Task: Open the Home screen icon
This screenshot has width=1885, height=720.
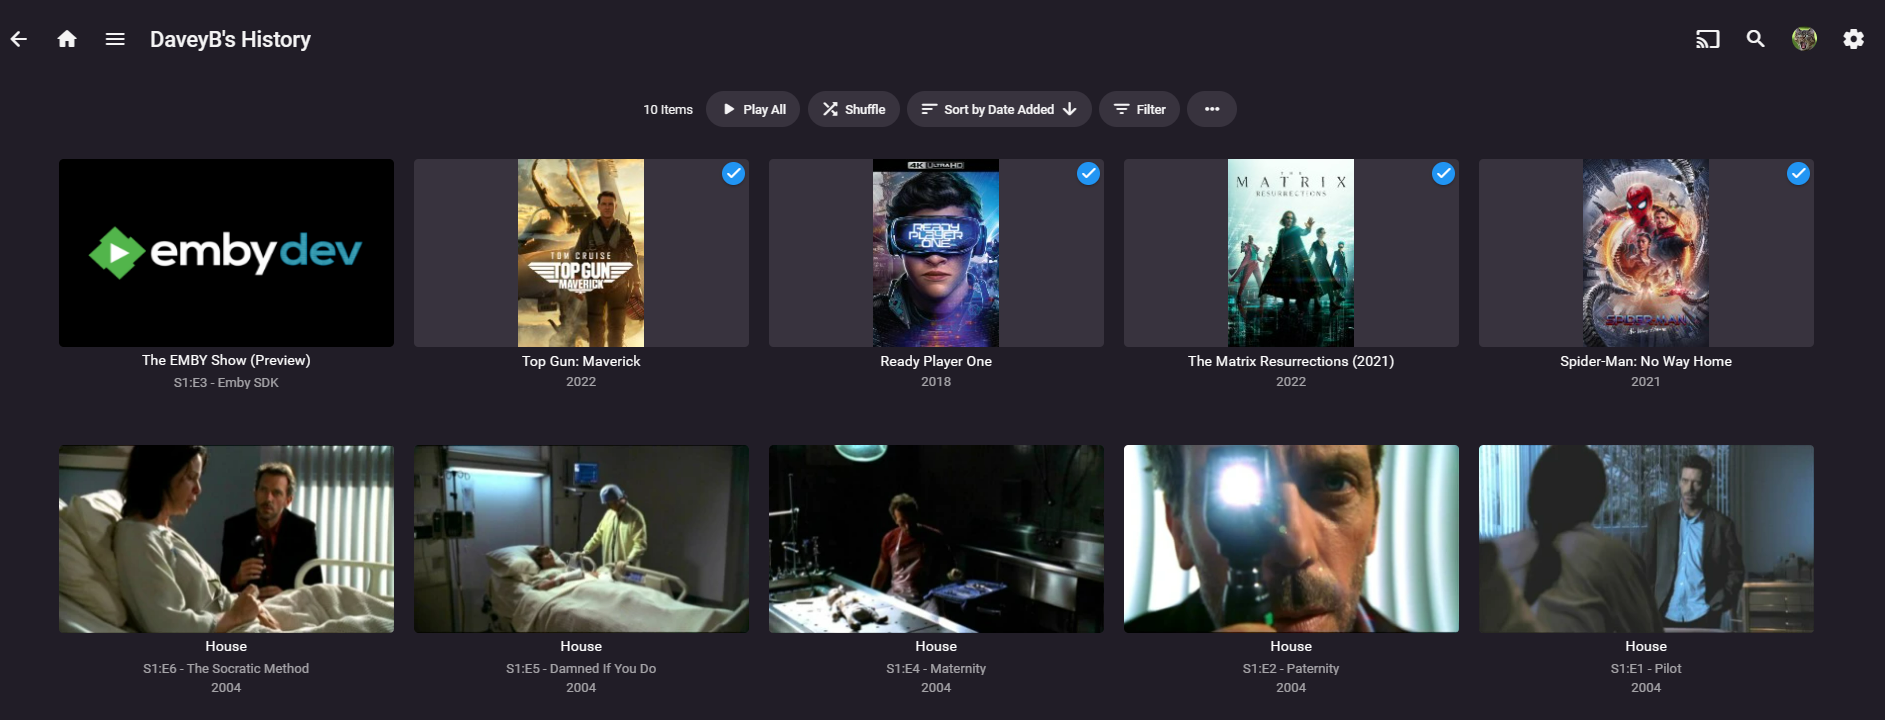Action: [x=67, y=39]
